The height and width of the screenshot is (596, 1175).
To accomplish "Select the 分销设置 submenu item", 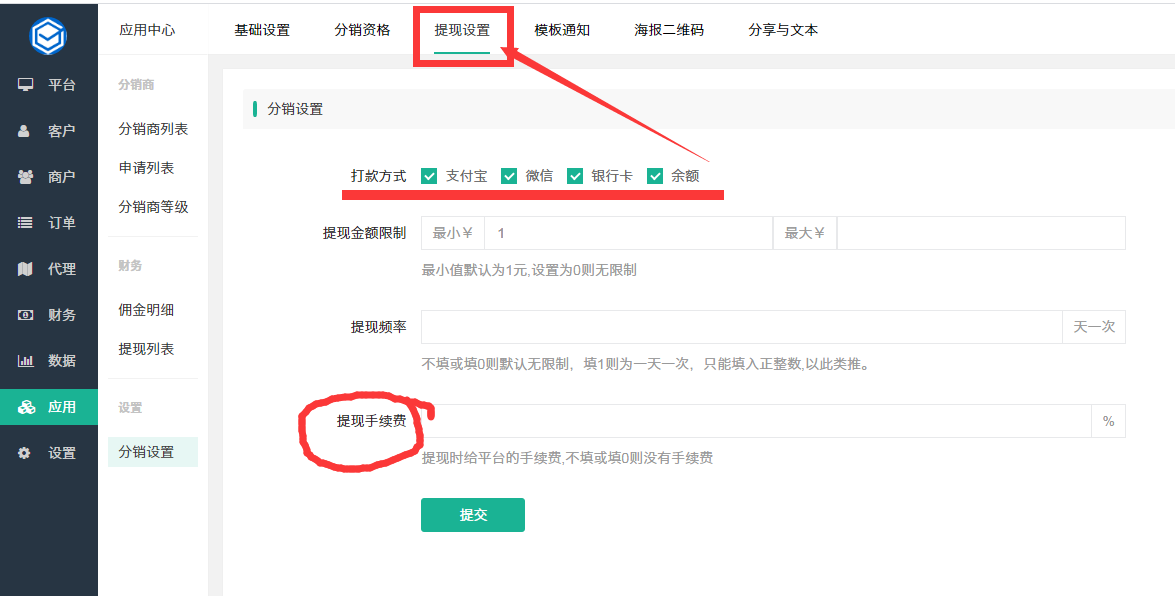I will point(153,452).
